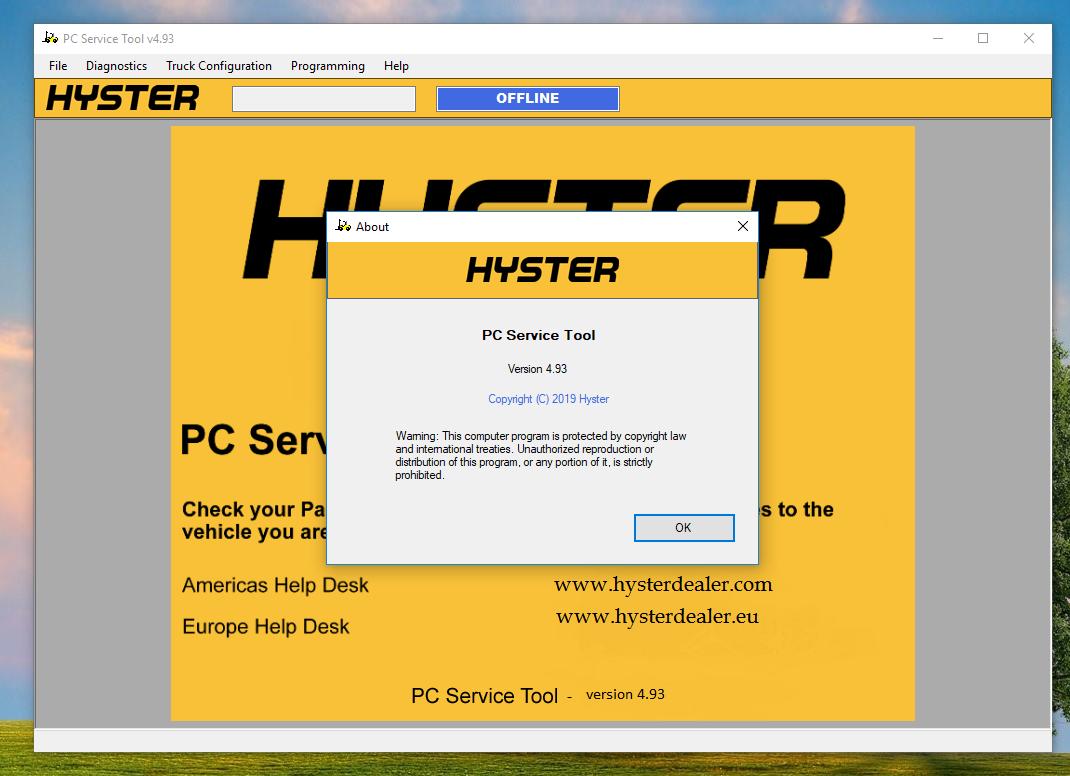
Task: Click the www.hysterdealer.com link
Action: pyautogui.click(x=663, y=584)
